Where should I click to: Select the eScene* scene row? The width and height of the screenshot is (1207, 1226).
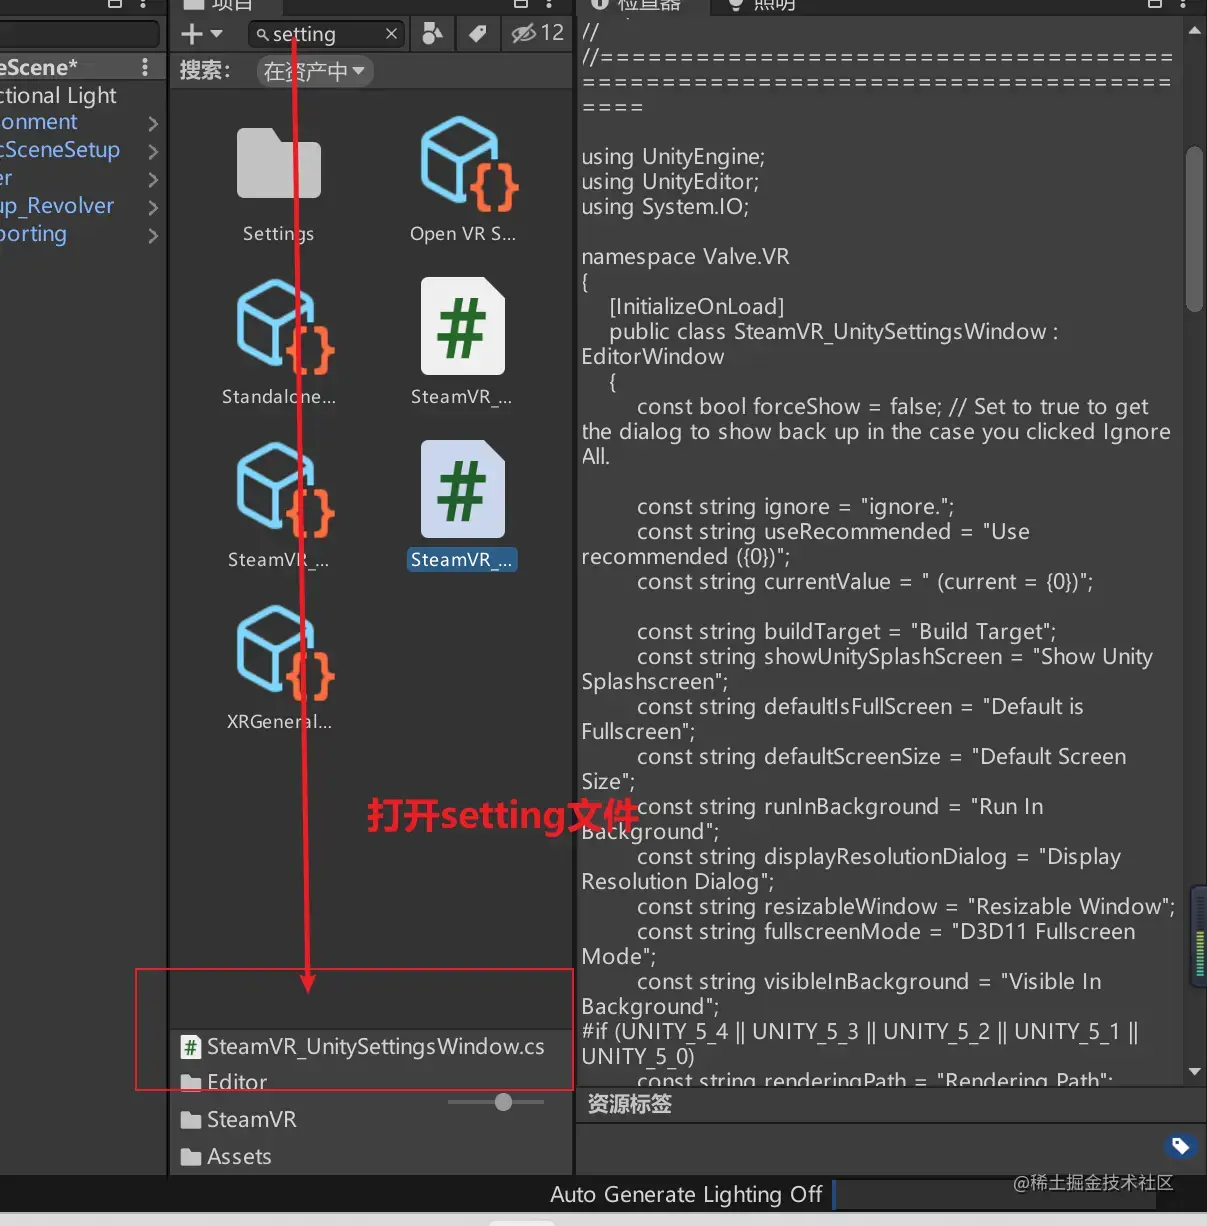[x=80, y=67]
